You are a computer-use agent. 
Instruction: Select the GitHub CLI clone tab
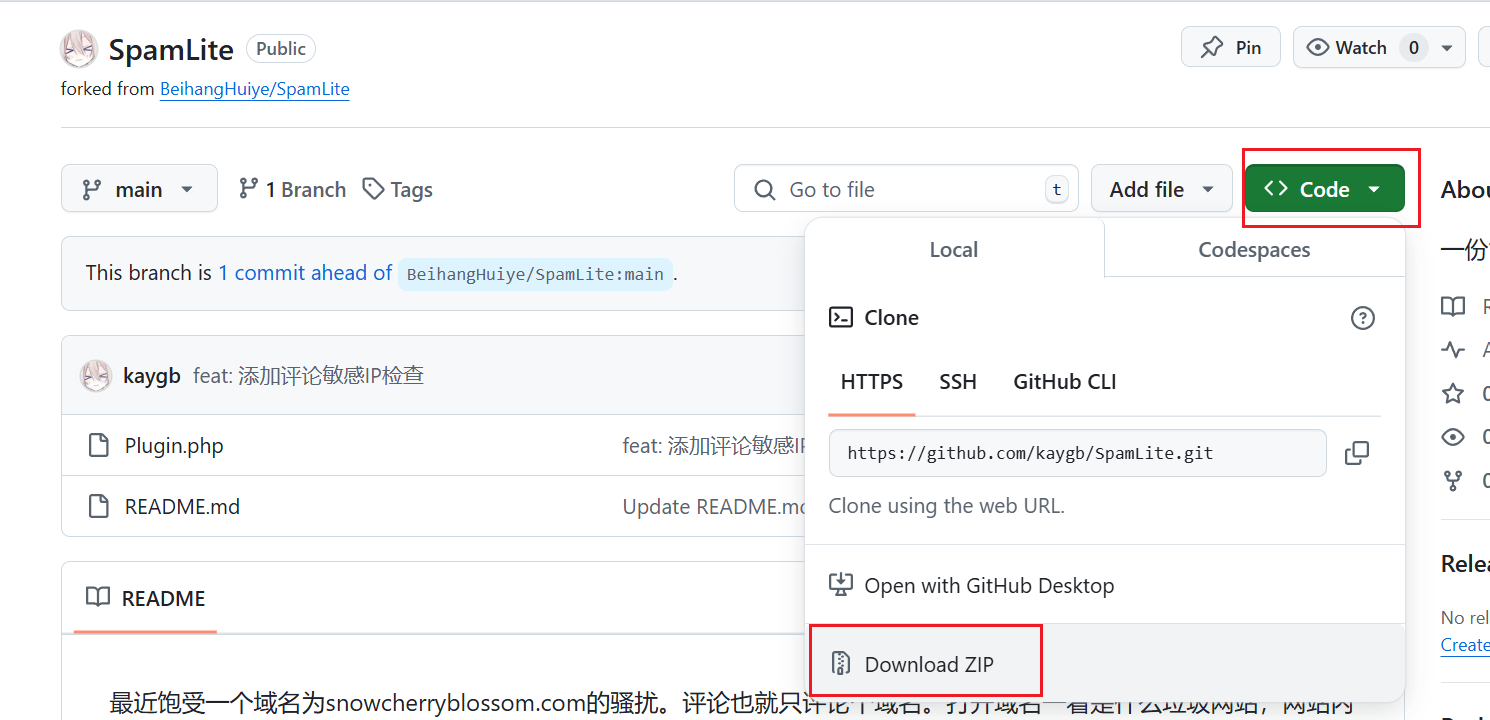(1065, 382)
